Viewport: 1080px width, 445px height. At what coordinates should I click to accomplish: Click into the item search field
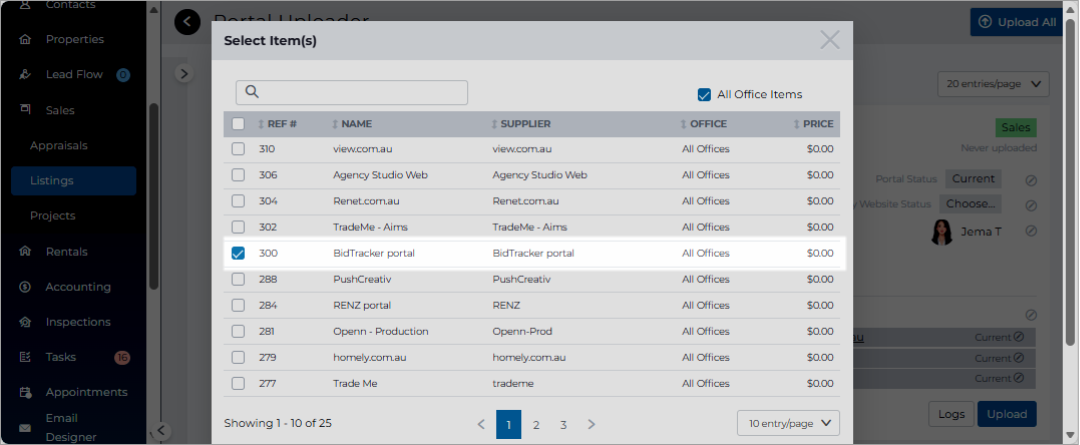pos(352,92)
